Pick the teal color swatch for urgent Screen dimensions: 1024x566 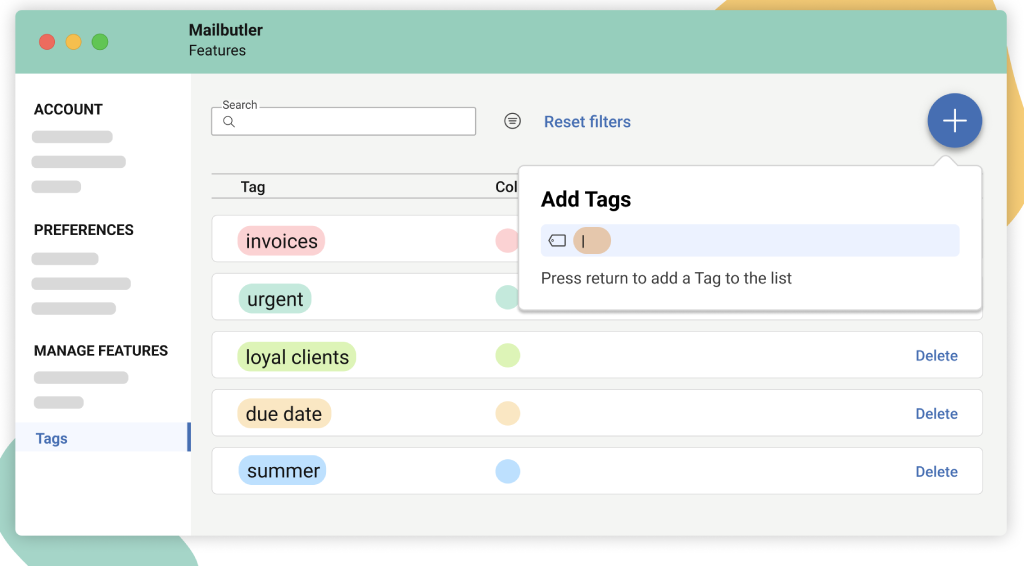click(x=506, y=297)
